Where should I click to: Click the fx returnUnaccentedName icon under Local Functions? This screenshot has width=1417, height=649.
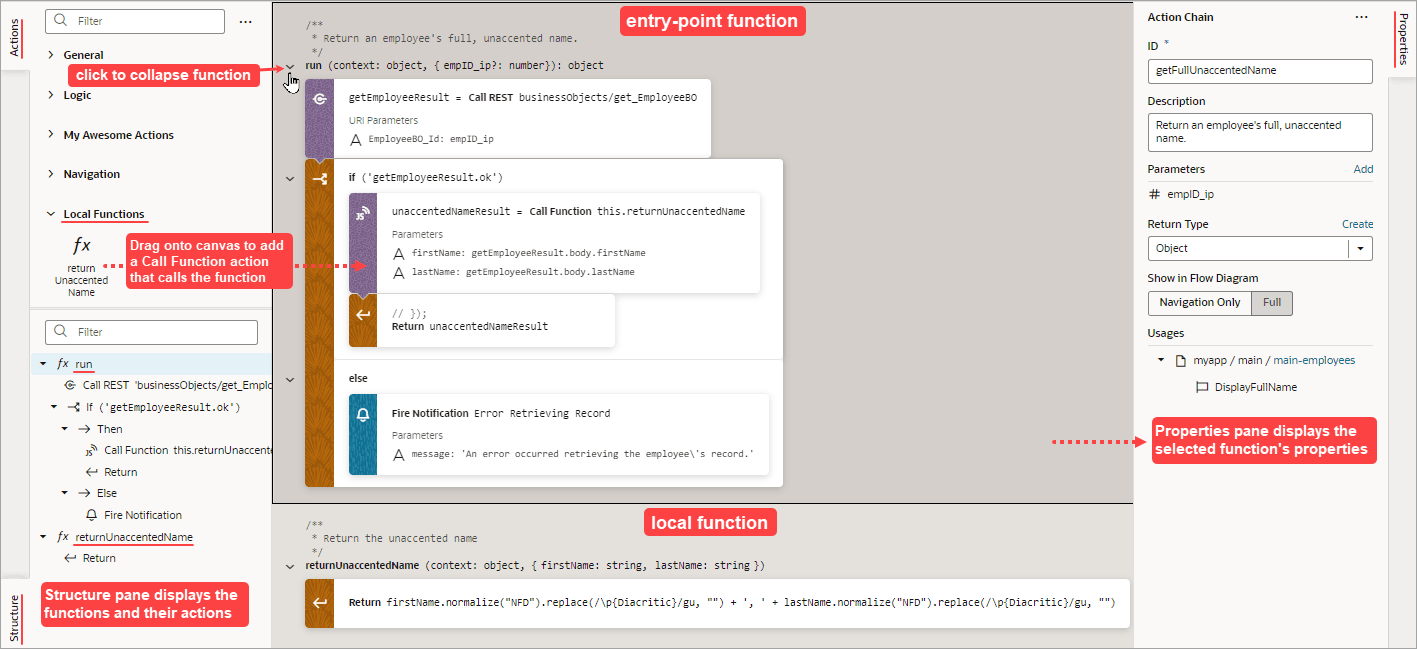(81, 243)
